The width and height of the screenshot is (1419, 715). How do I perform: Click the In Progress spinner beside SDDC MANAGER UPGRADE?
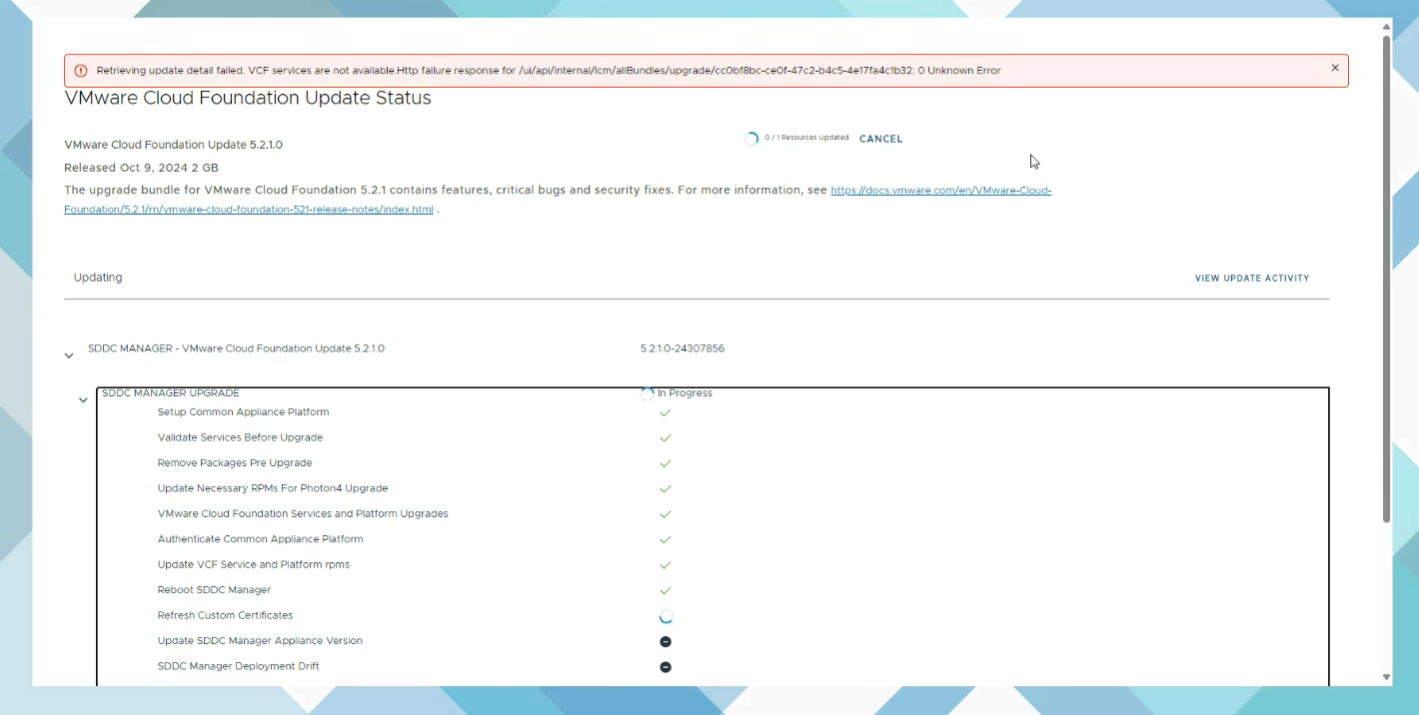click(647, 393)
